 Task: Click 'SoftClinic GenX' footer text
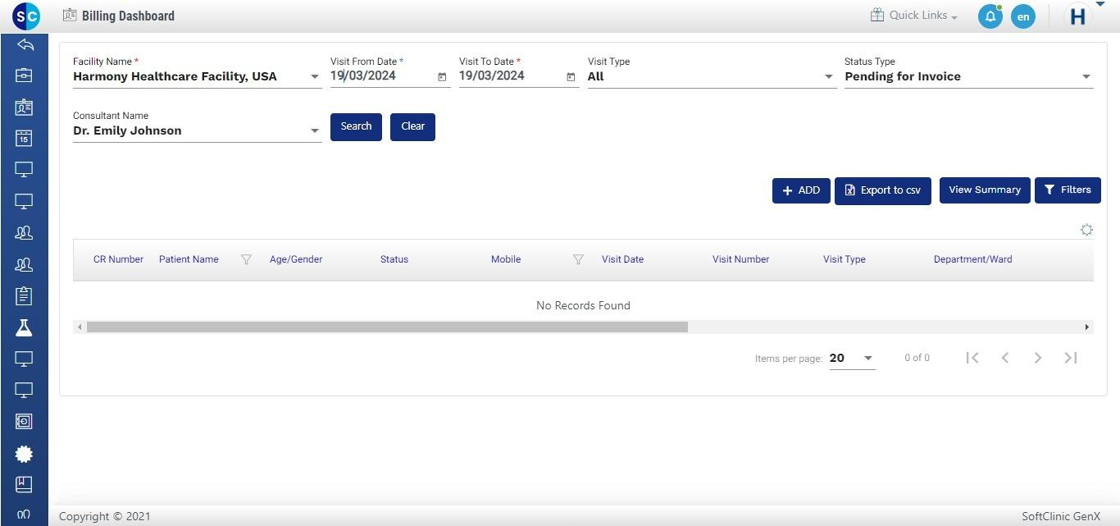pyautogui.click(x=1061, y=516)
